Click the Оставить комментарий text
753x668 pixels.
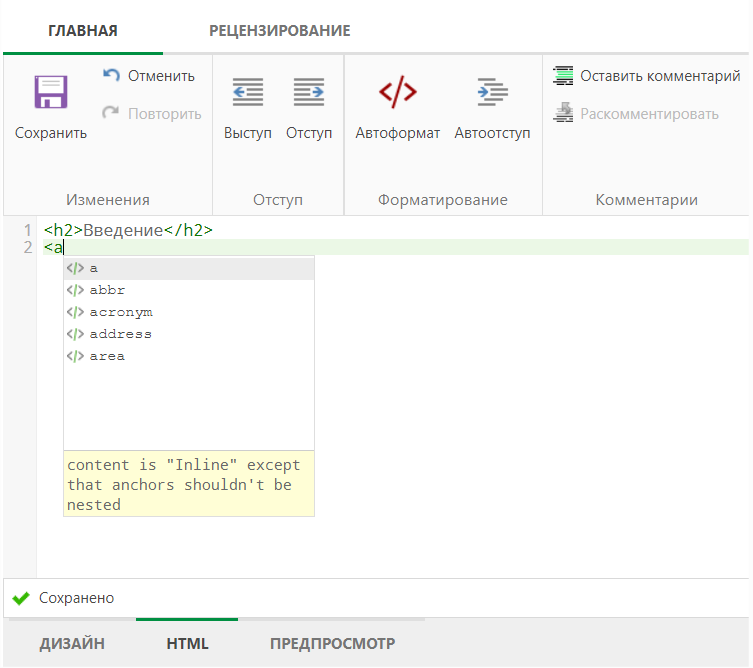[660, 76]
